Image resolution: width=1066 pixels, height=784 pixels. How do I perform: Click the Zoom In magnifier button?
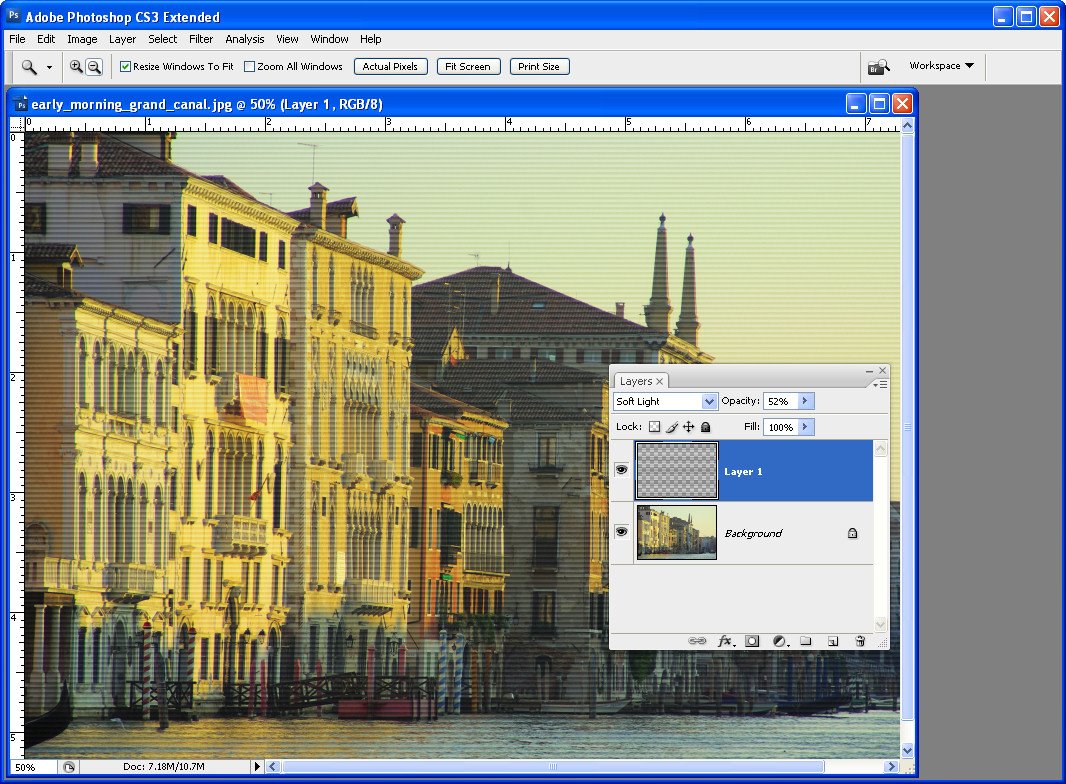[76, 67]
